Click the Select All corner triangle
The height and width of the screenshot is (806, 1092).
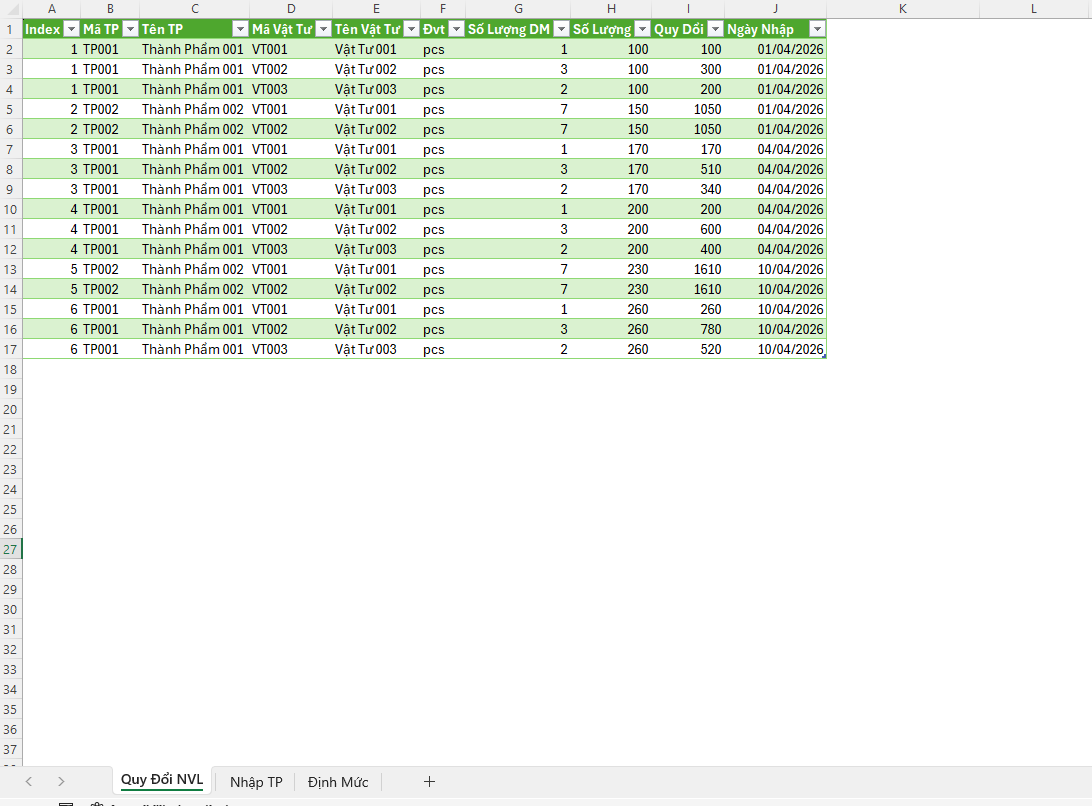[11, 9]
